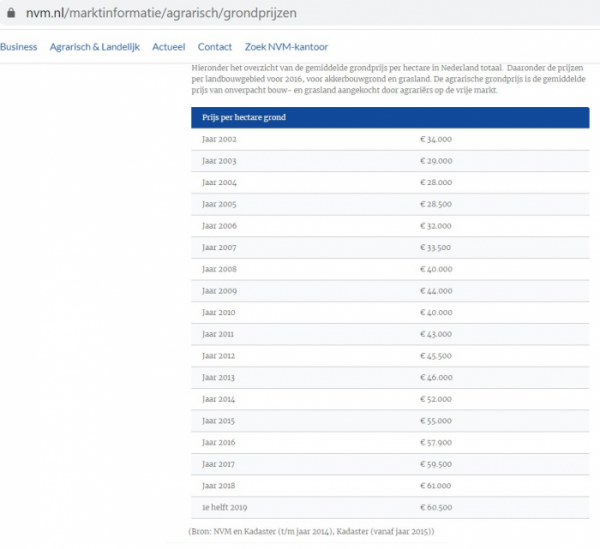The image size is (600, 549).
Task: Open the Business navigation item
Action: [18, 47]
